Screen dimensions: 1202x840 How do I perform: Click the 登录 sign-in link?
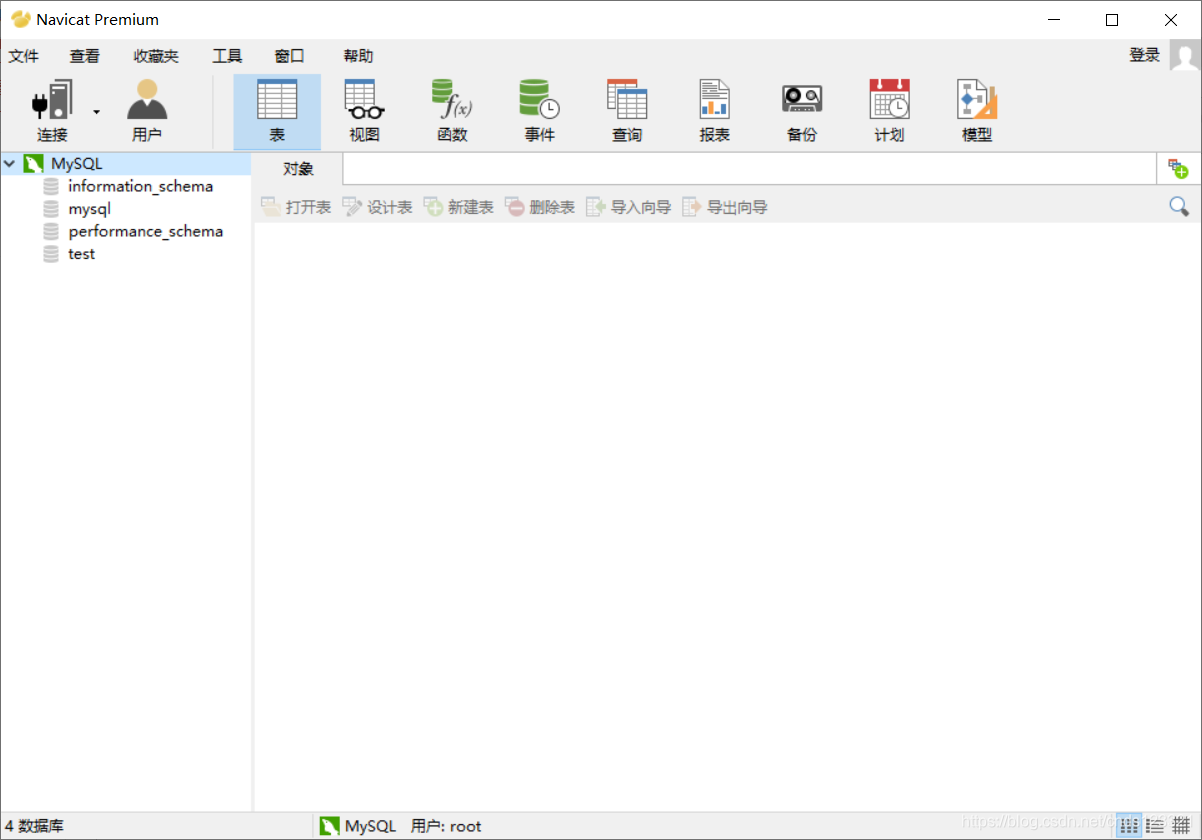click(x=1145, y=55)
